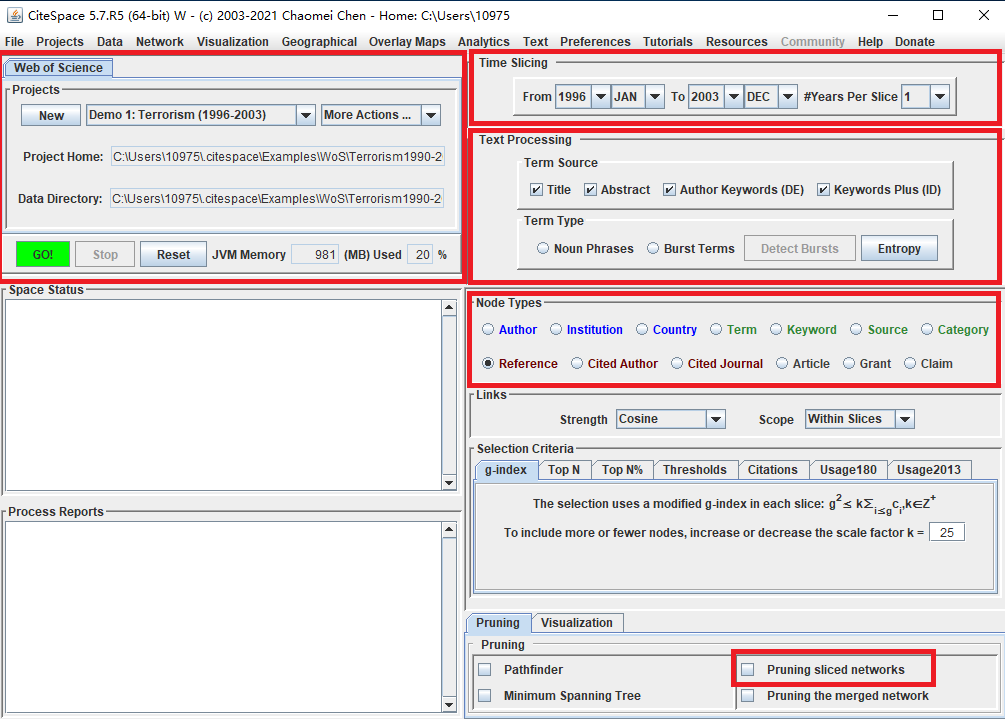Enable Pruning sliced networks checkbox
1005x719 pixels.
747,670
